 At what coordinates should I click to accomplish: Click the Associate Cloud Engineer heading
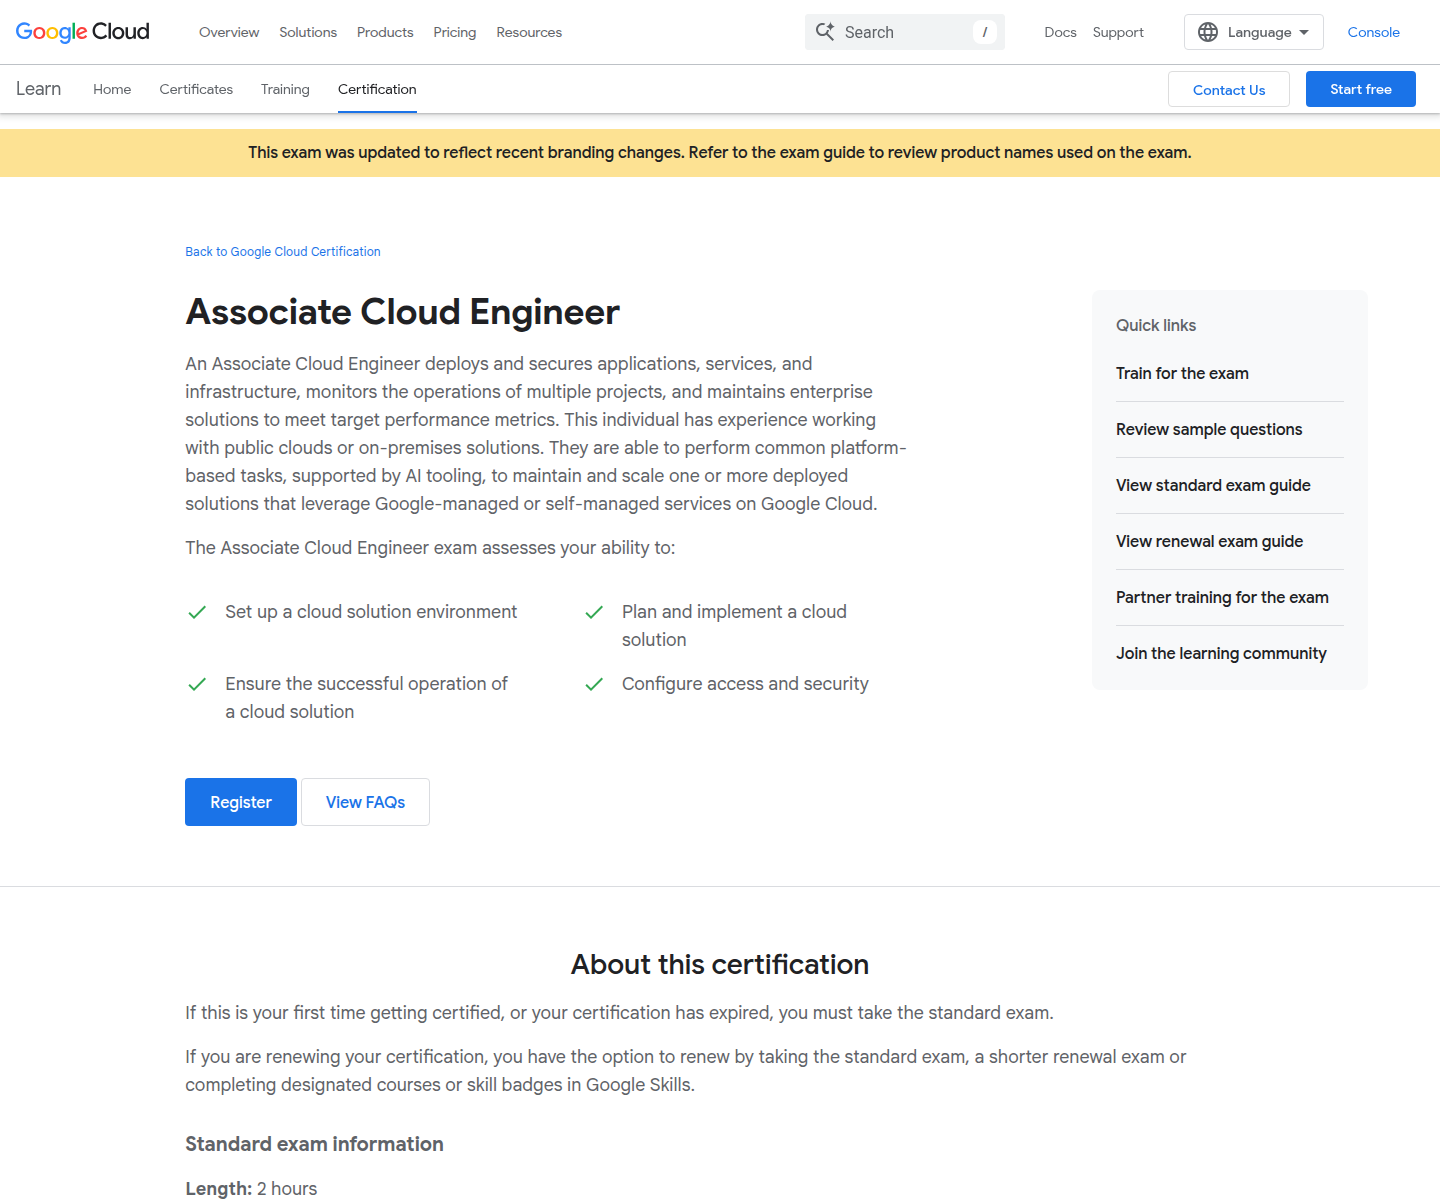[x=402, y=312]
